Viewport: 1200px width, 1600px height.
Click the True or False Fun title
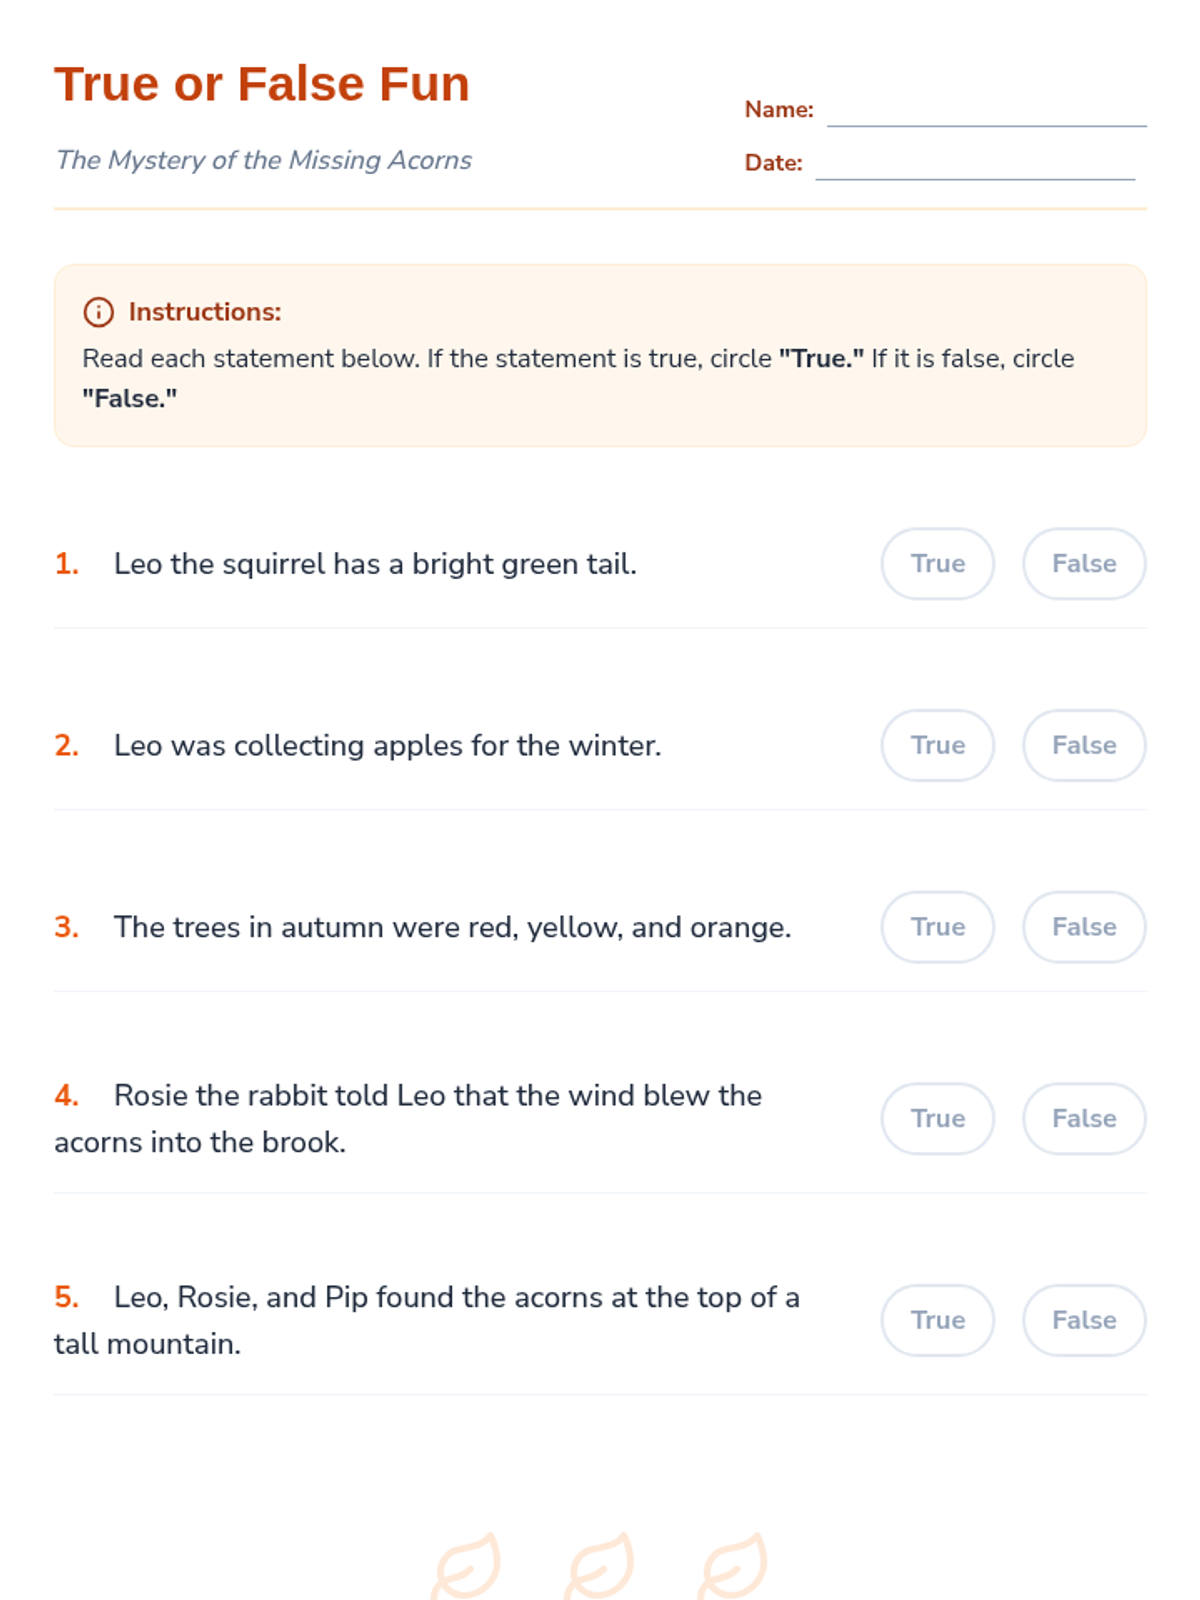[262, 84]
